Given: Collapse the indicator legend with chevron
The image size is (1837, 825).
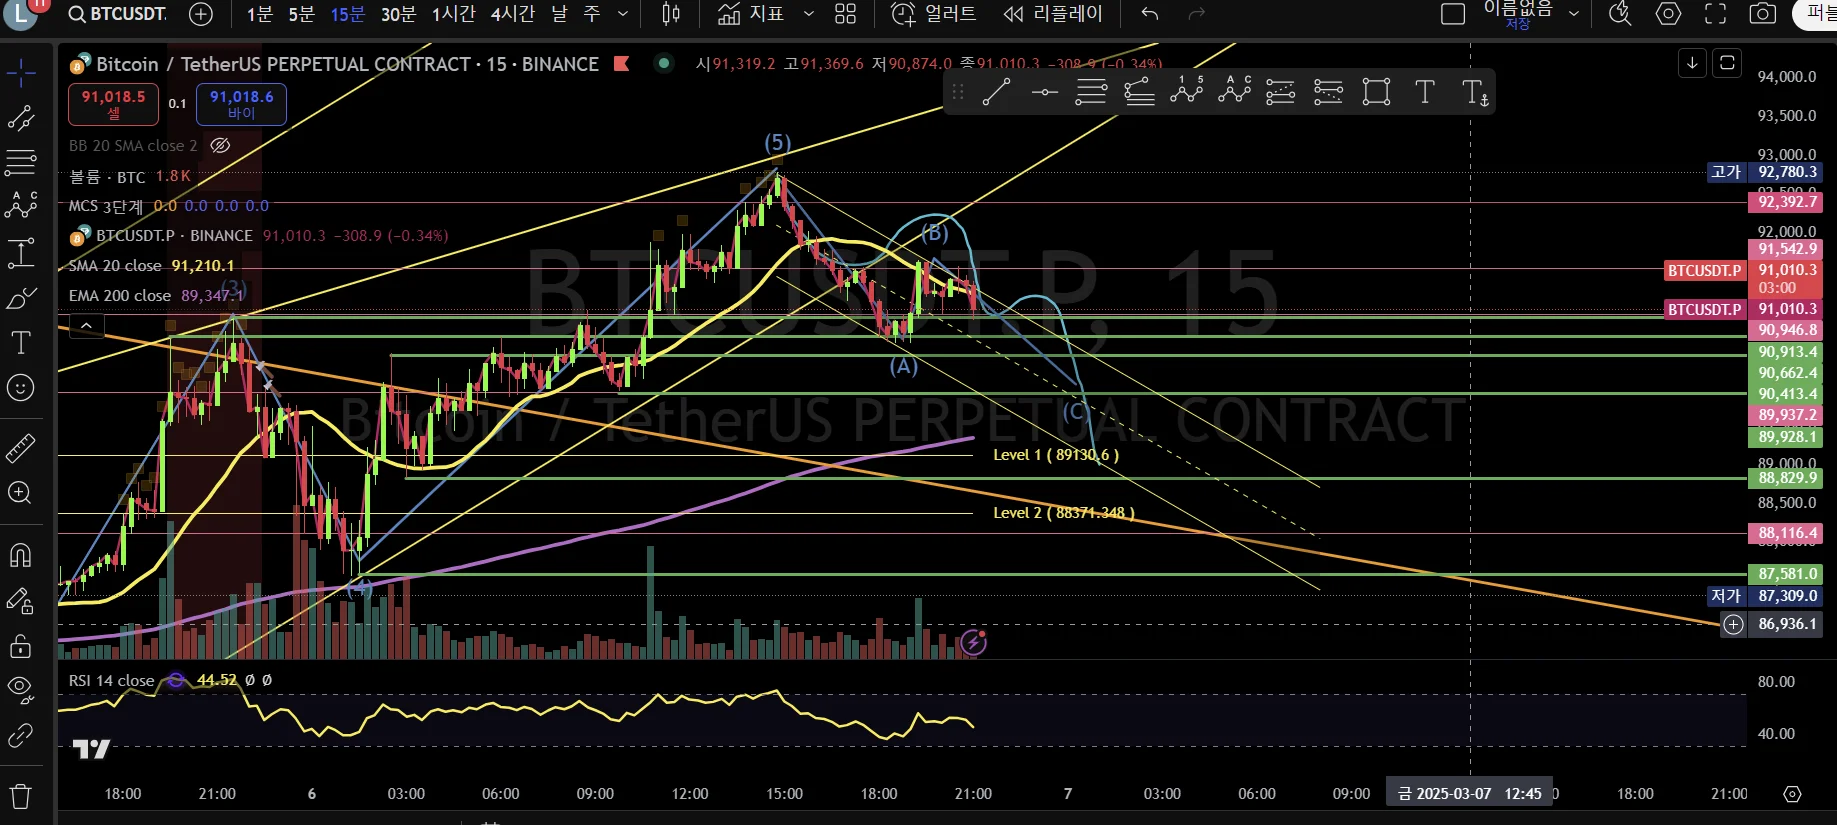Looking at the screenshot, I should (87, 326).
